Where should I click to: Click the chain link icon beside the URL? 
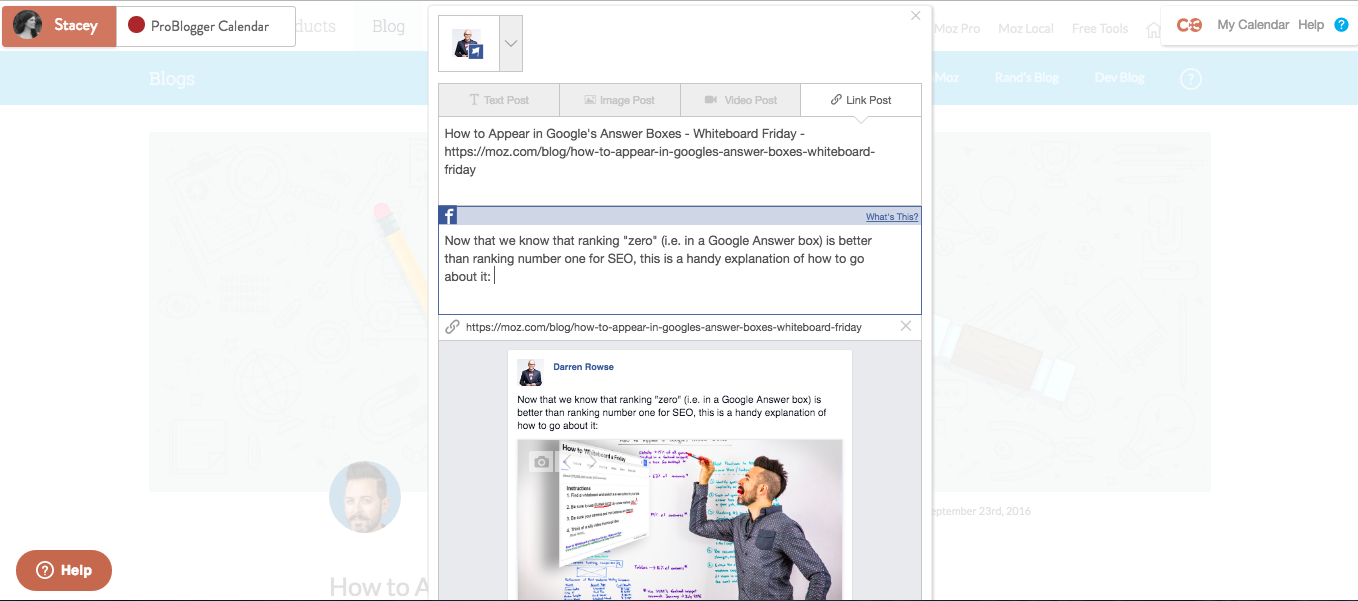point(452,327)
